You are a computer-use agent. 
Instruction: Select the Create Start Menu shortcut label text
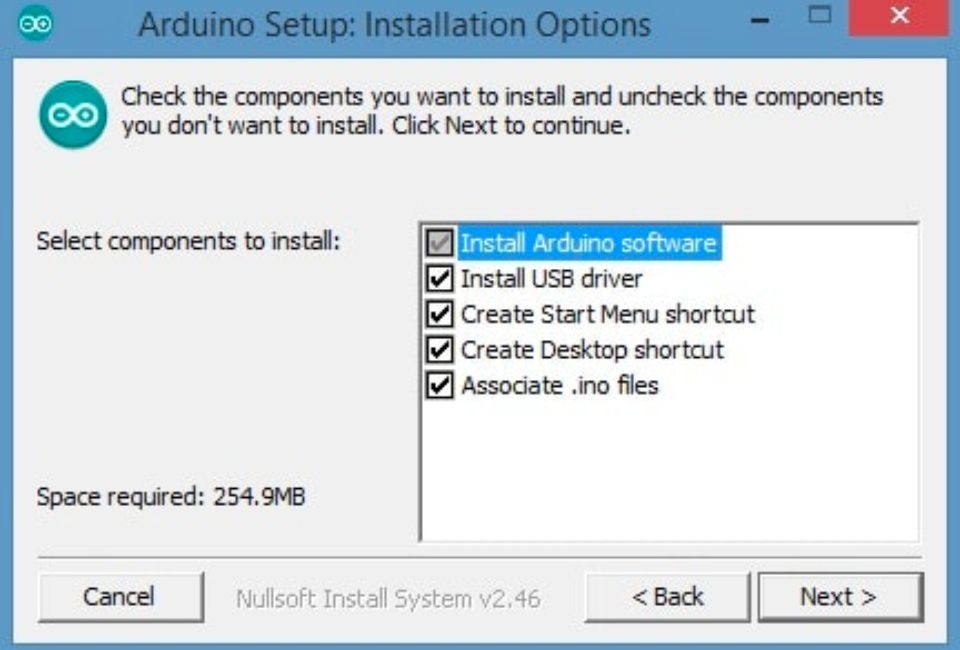607,315
